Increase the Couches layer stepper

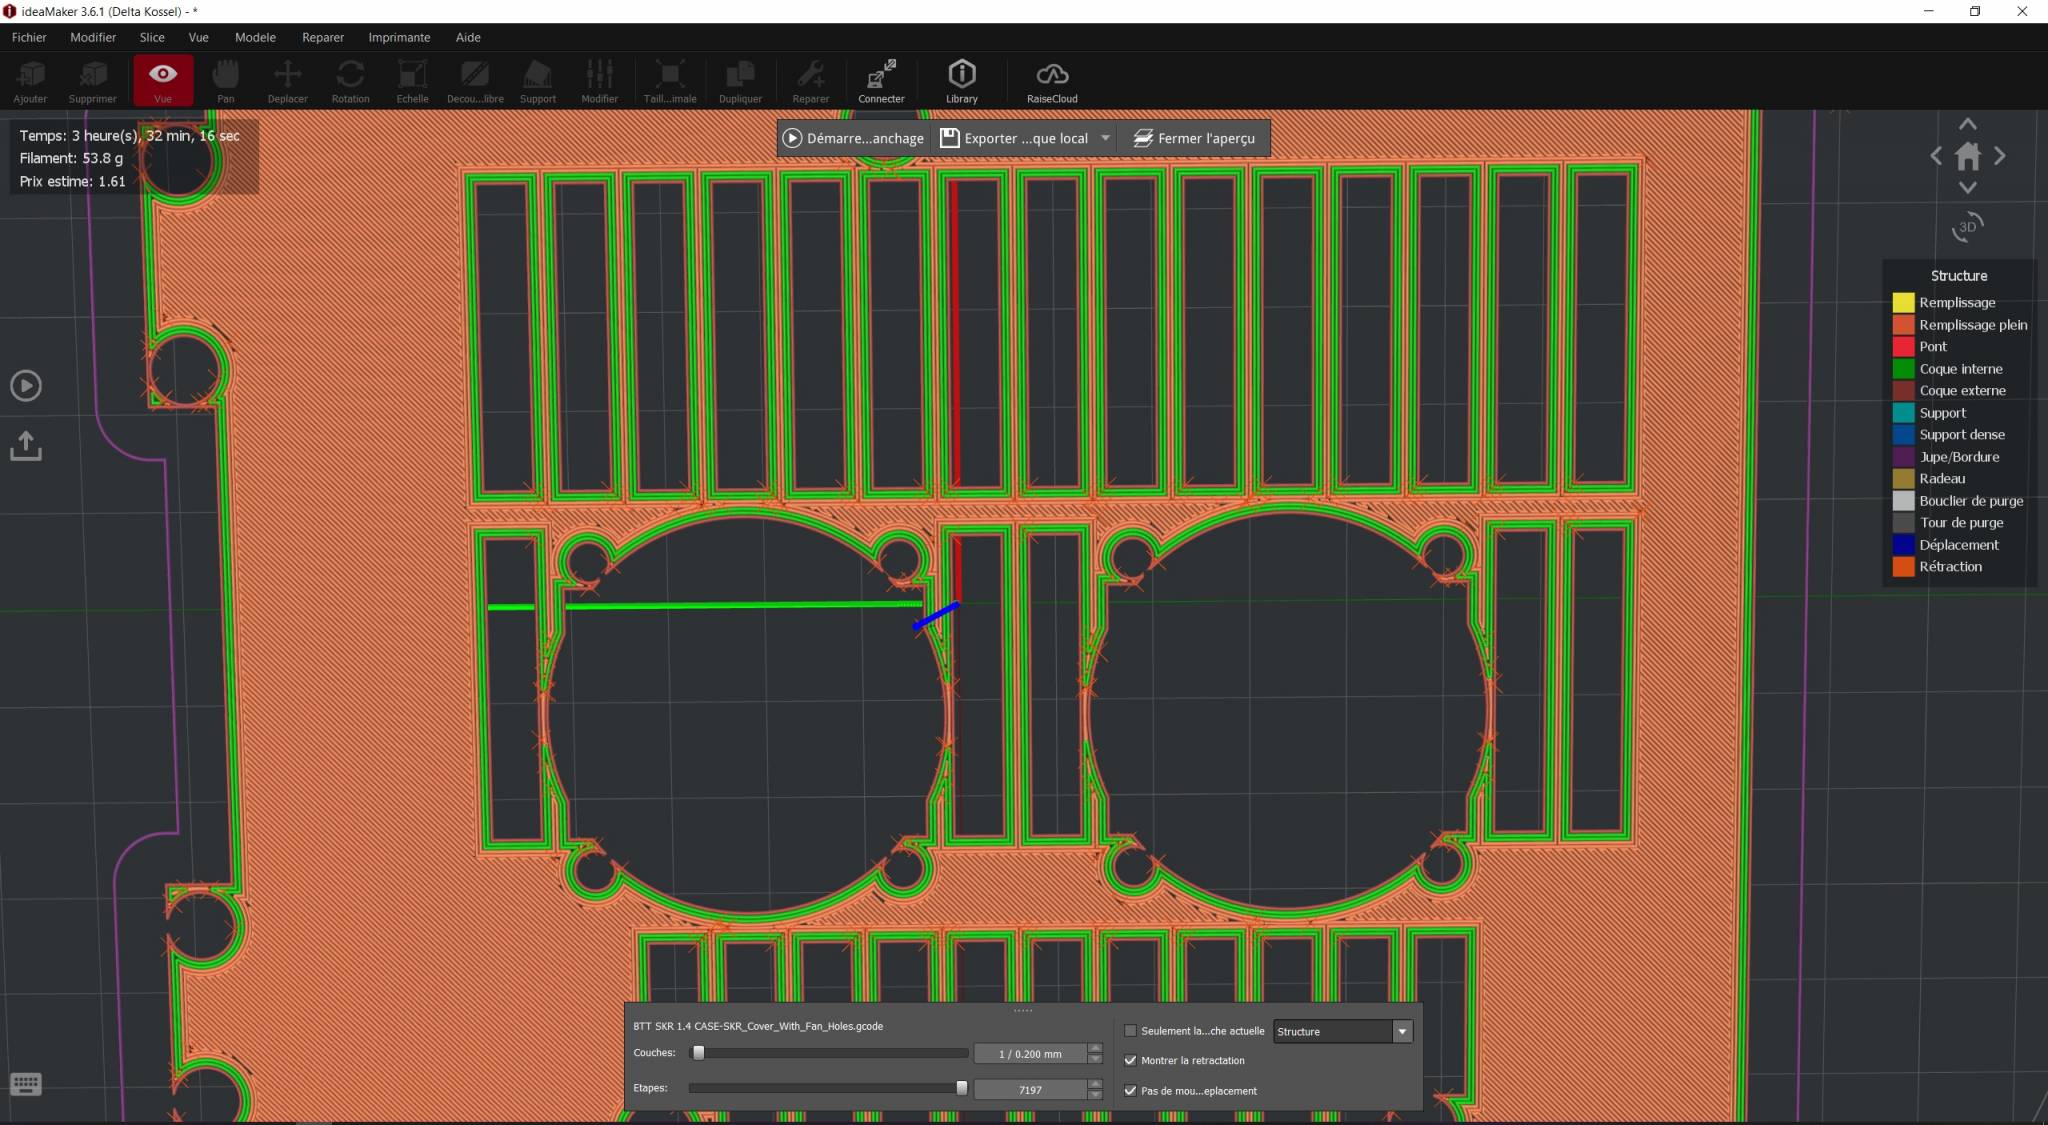[1095, 1047]
